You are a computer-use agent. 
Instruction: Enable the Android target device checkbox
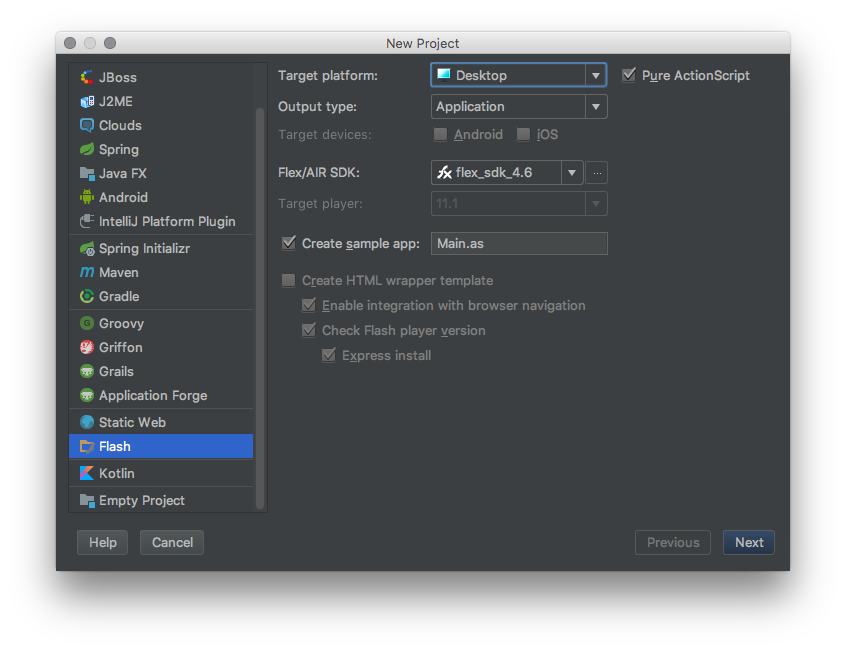pos(440,134)
